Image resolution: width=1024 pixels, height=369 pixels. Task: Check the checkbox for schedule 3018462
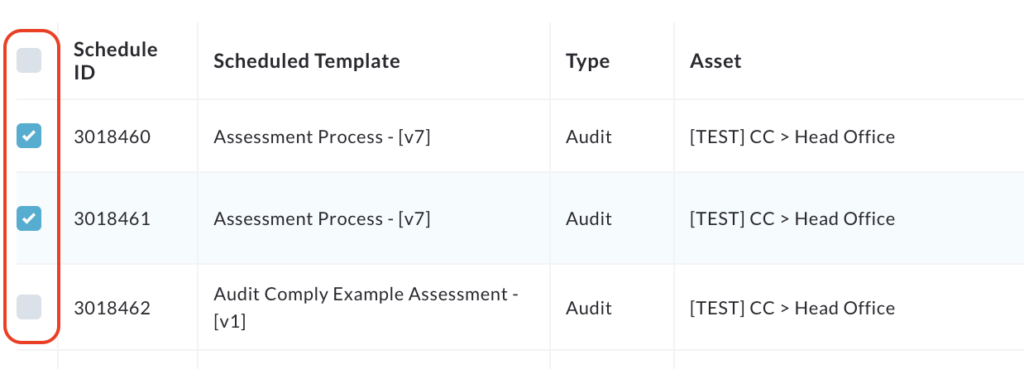[29, 307]
